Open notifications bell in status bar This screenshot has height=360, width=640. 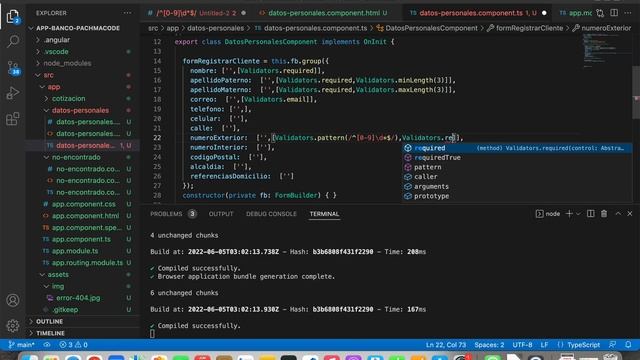pos(628,345)
